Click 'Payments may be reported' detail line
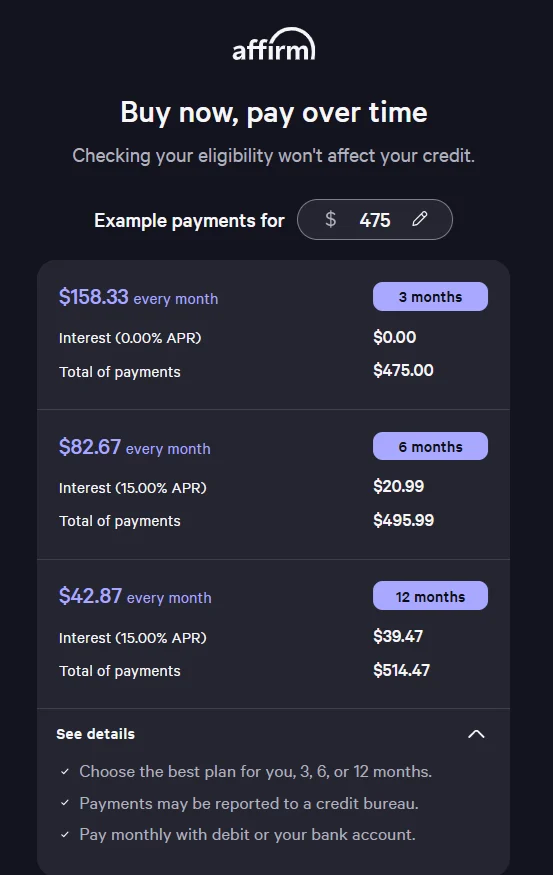This screenshot has width=553, height=875. coord(249,804)
